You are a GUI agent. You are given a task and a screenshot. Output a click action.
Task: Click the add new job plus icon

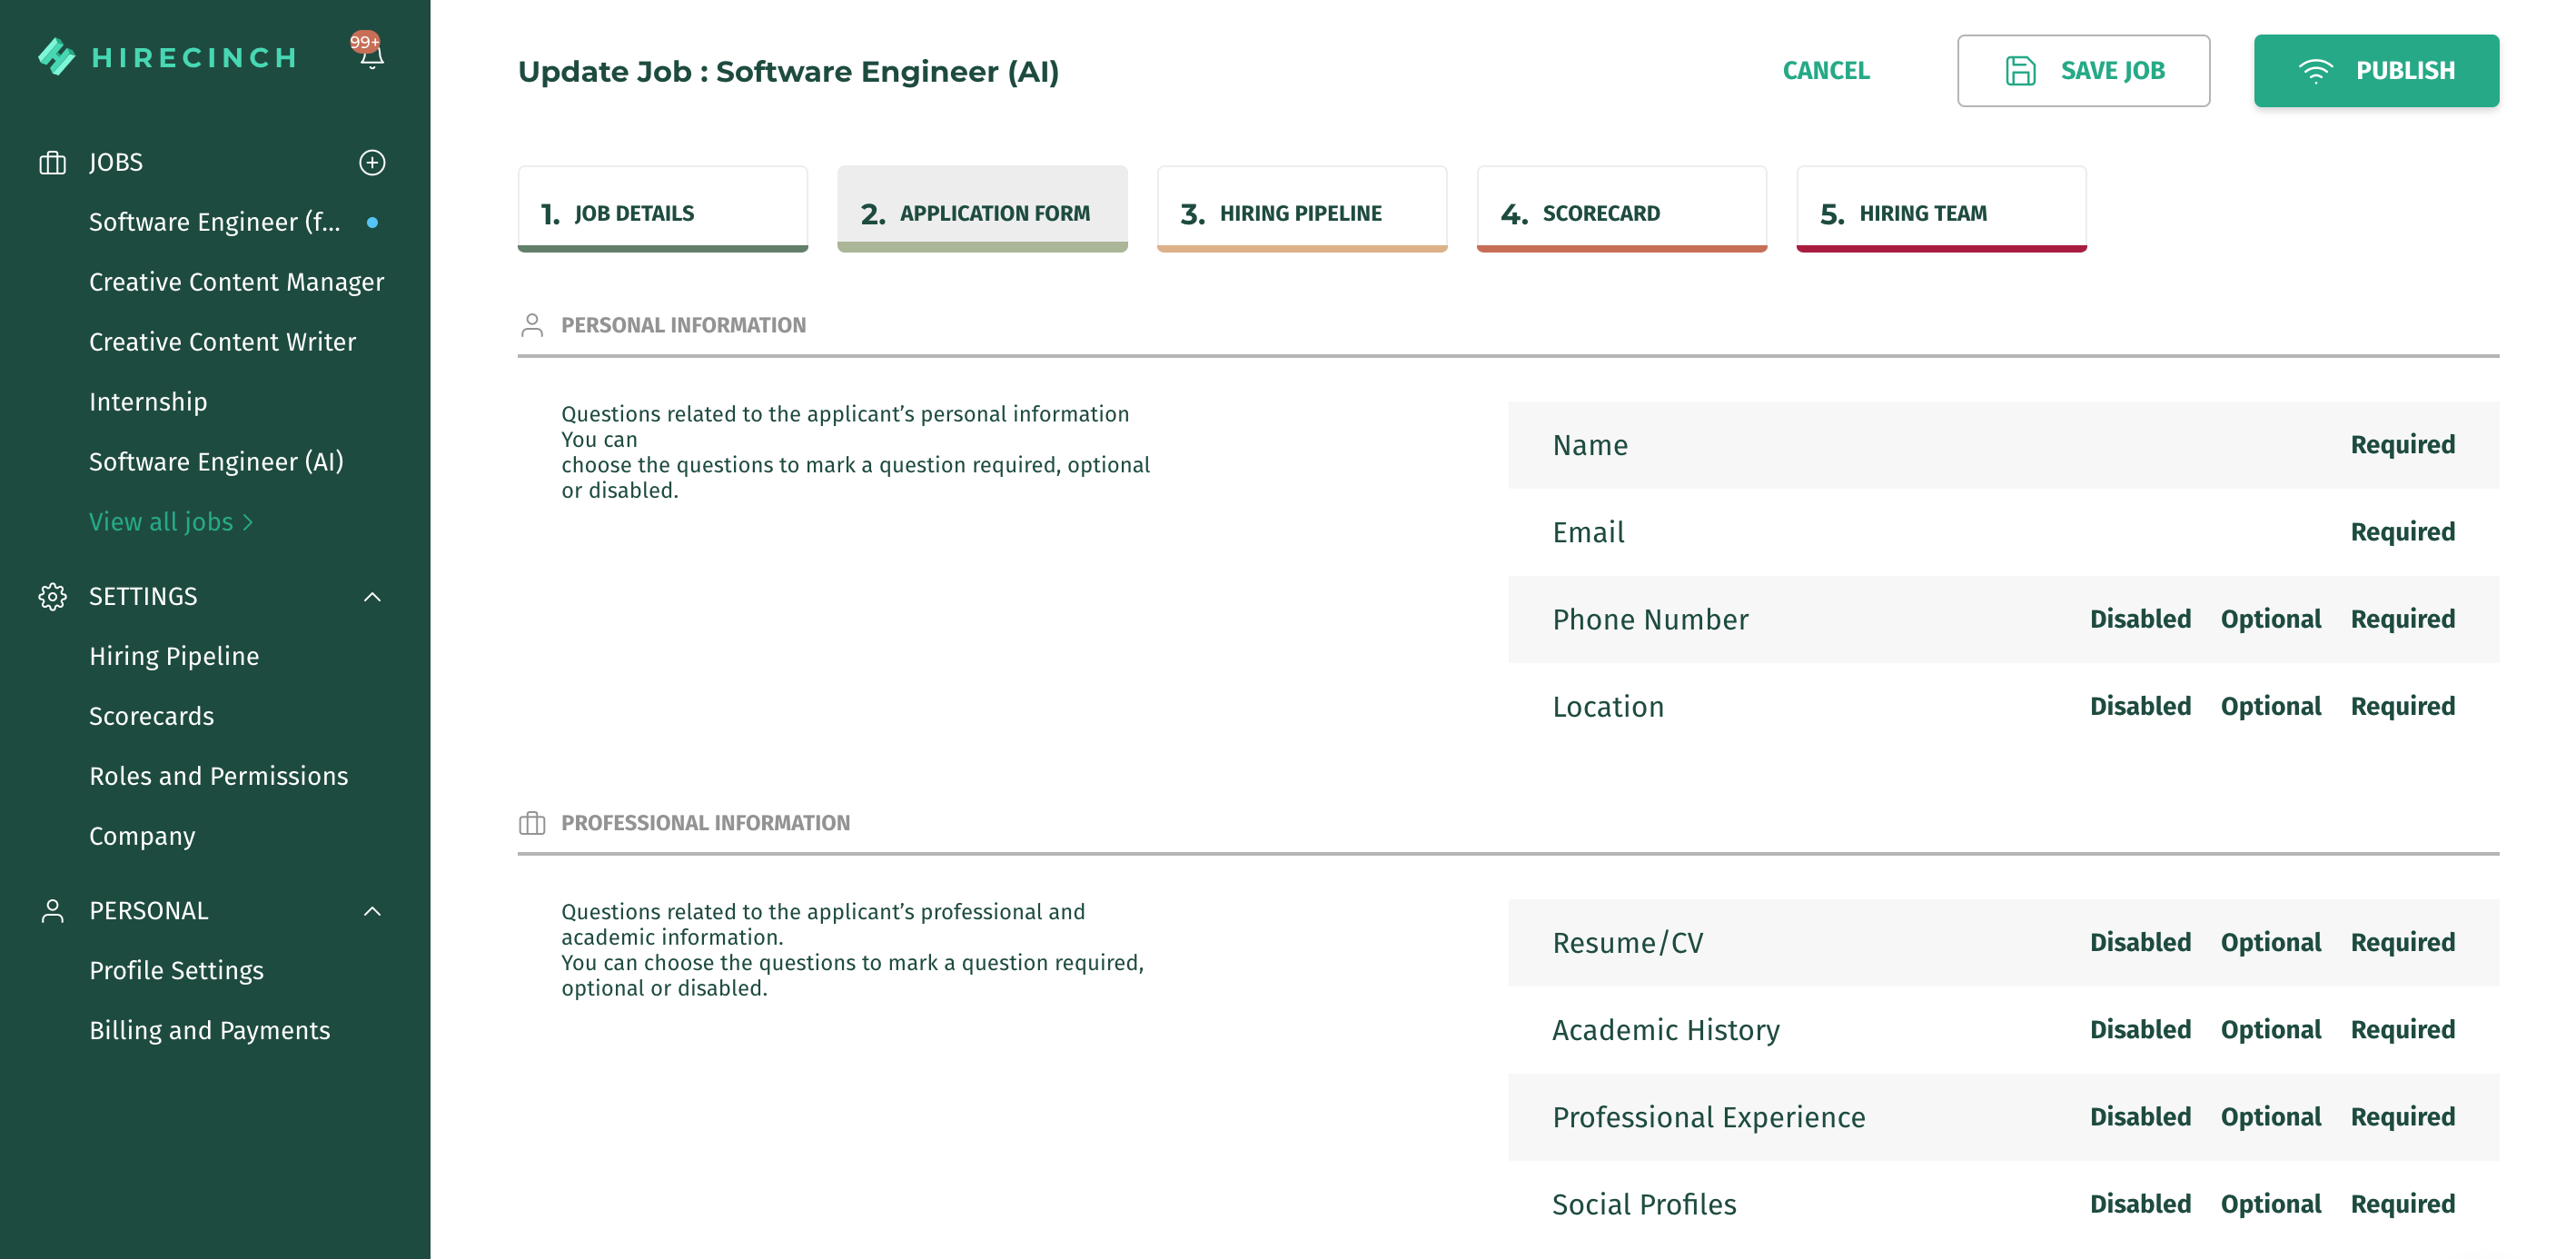[372, 162]
